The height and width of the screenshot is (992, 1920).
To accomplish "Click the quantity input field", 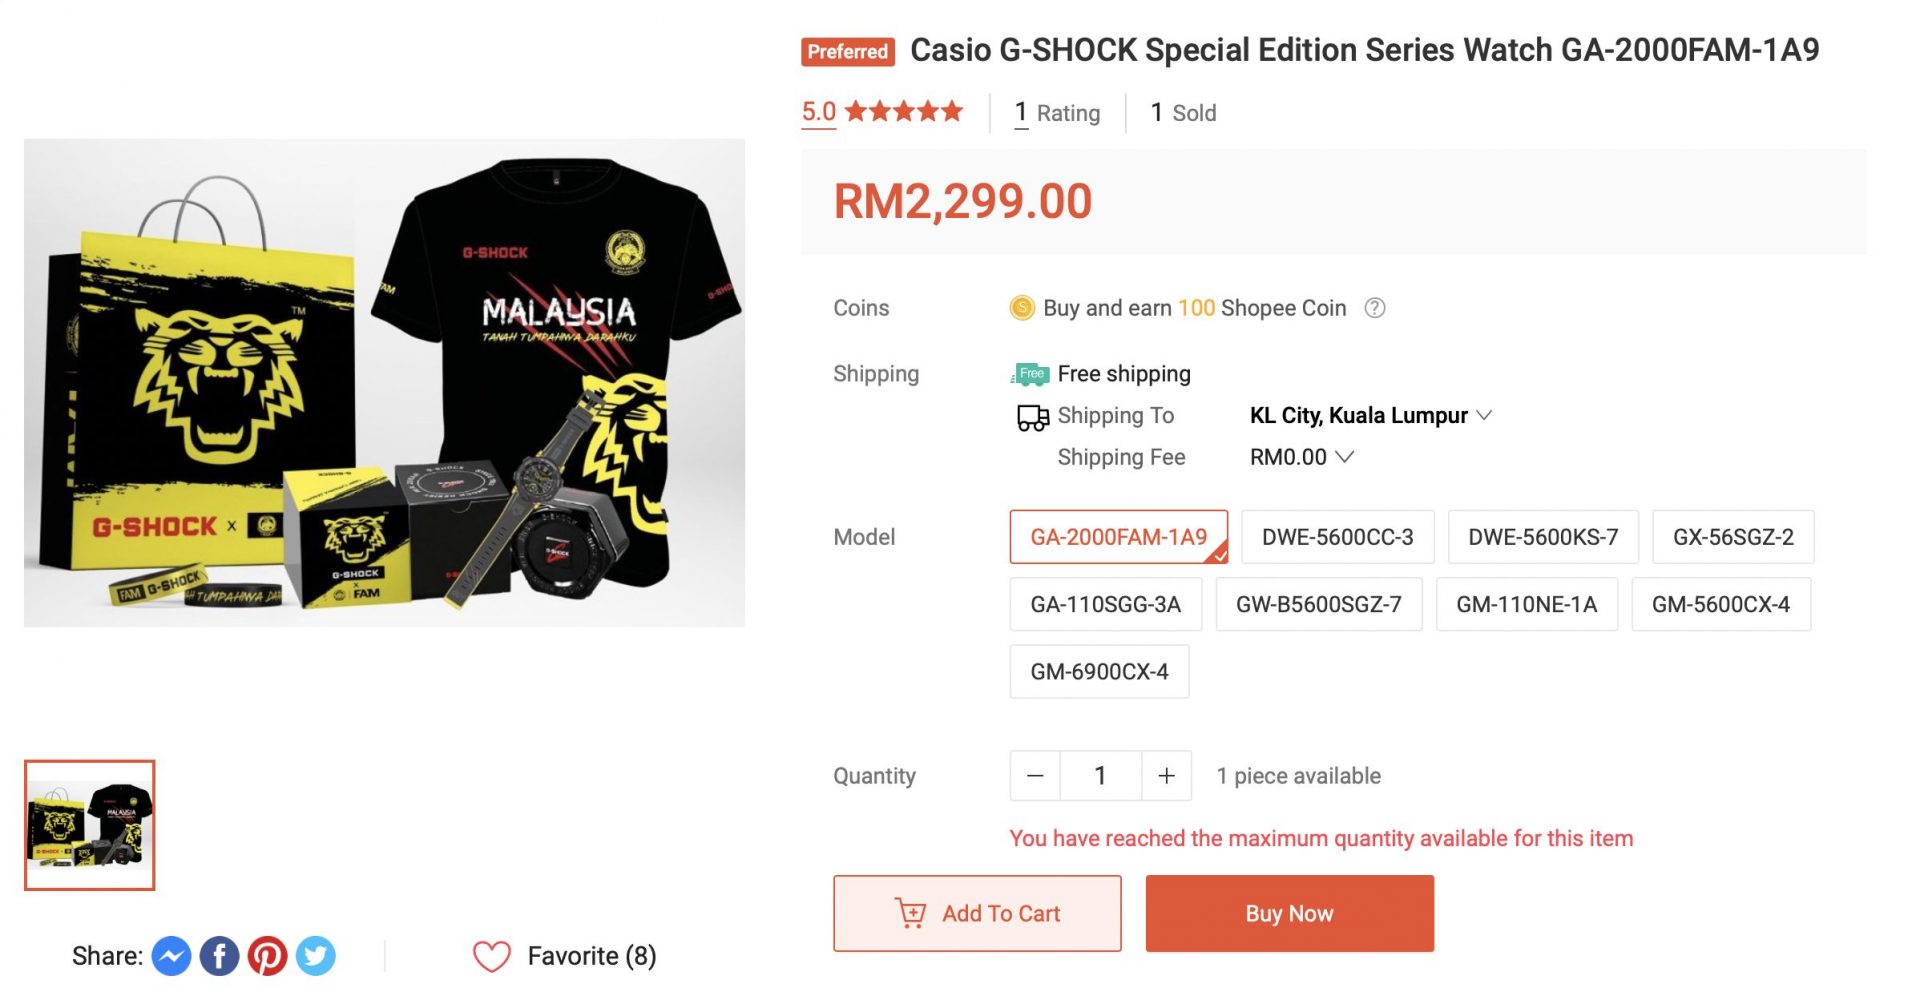I will [x=1100, y=776].
